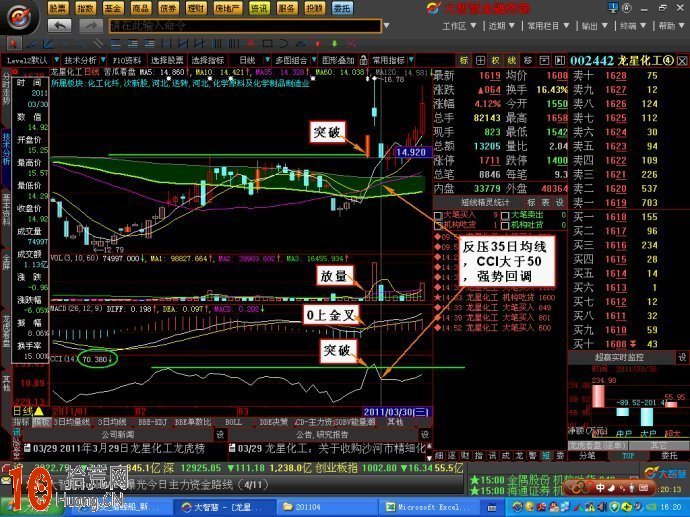Image resolution: width=690 pixels, height=517 pixels.
Task: Expand the Level2默认 dropdown
Action: tap(56, 60)
